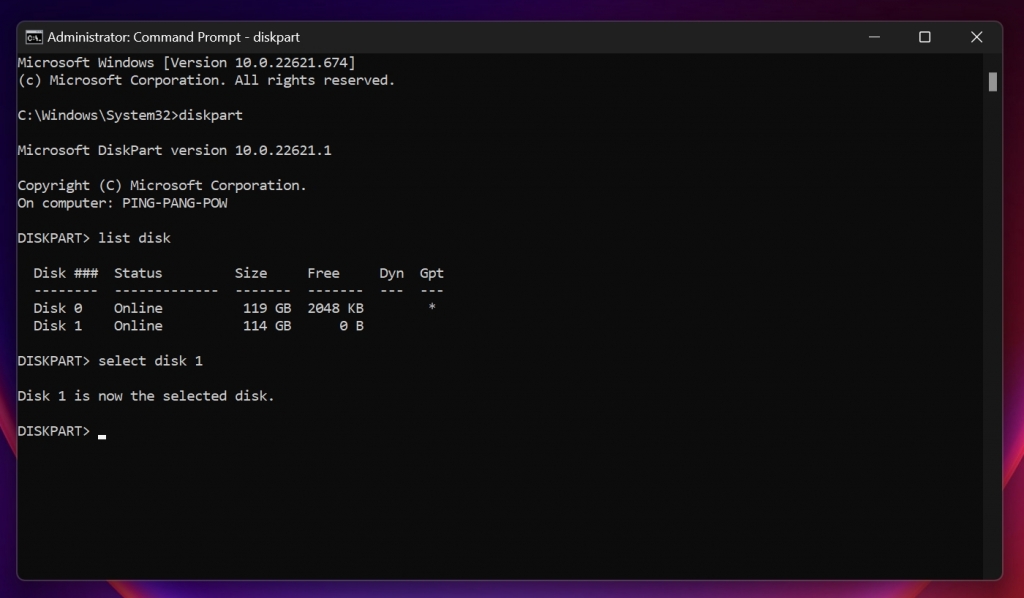Click the Dyn column header

tap(390, 273)
